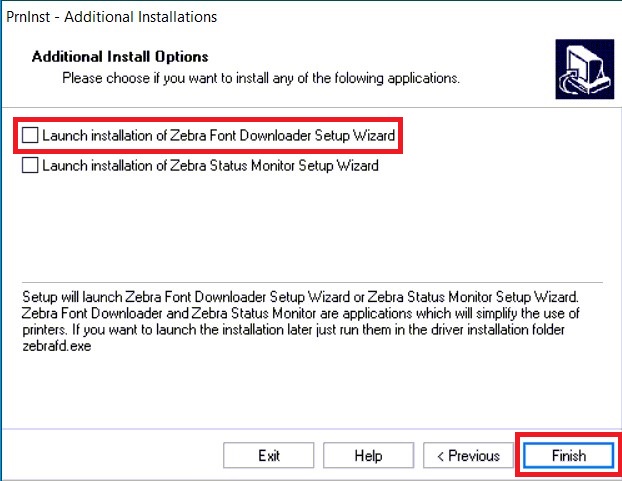Click the 'Zebra Status Monitor are applications' description line

point(301,313)
